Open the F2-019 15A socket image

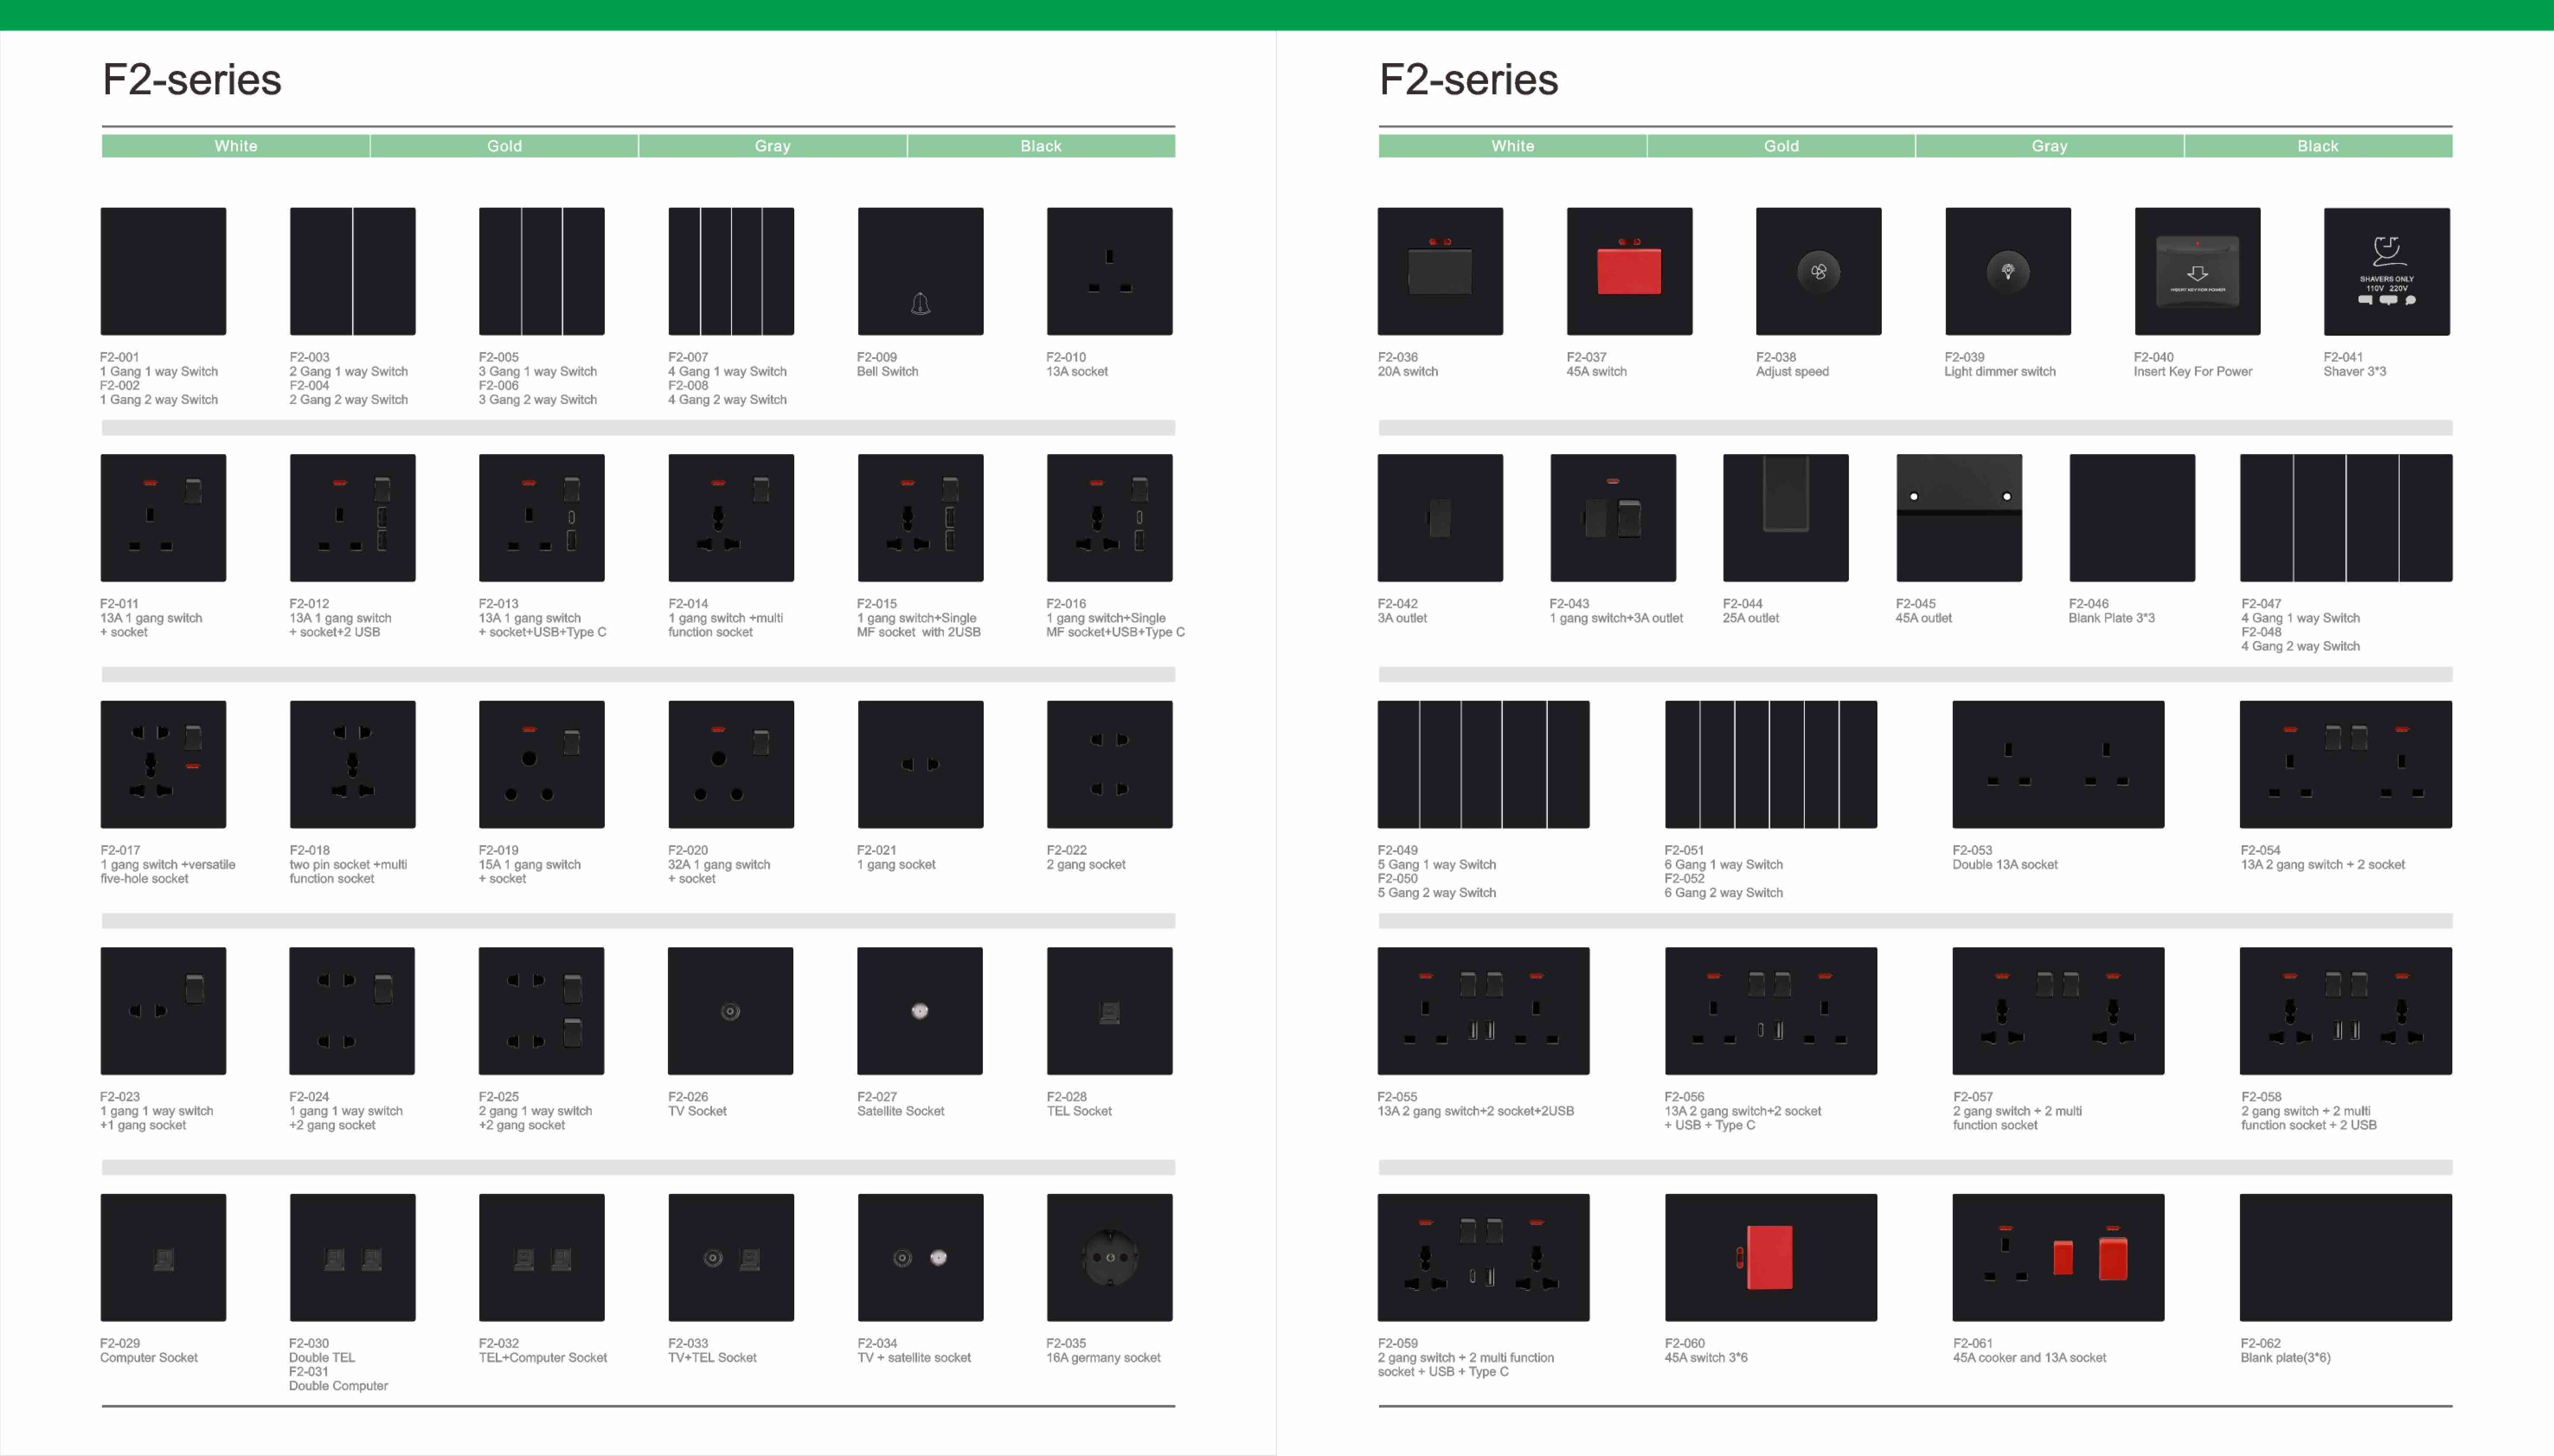541,764
